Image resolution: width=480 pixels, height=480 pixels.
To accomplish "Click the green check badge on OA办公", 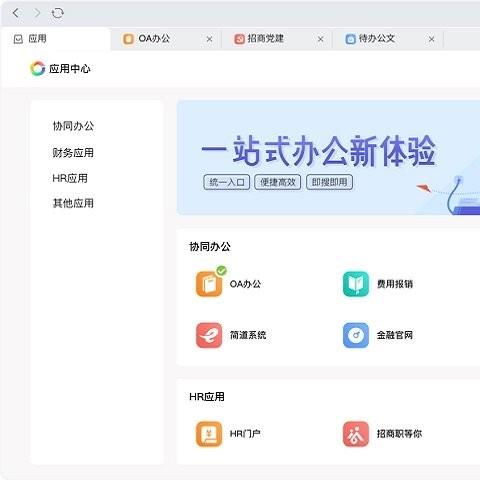I will (221, 271).
